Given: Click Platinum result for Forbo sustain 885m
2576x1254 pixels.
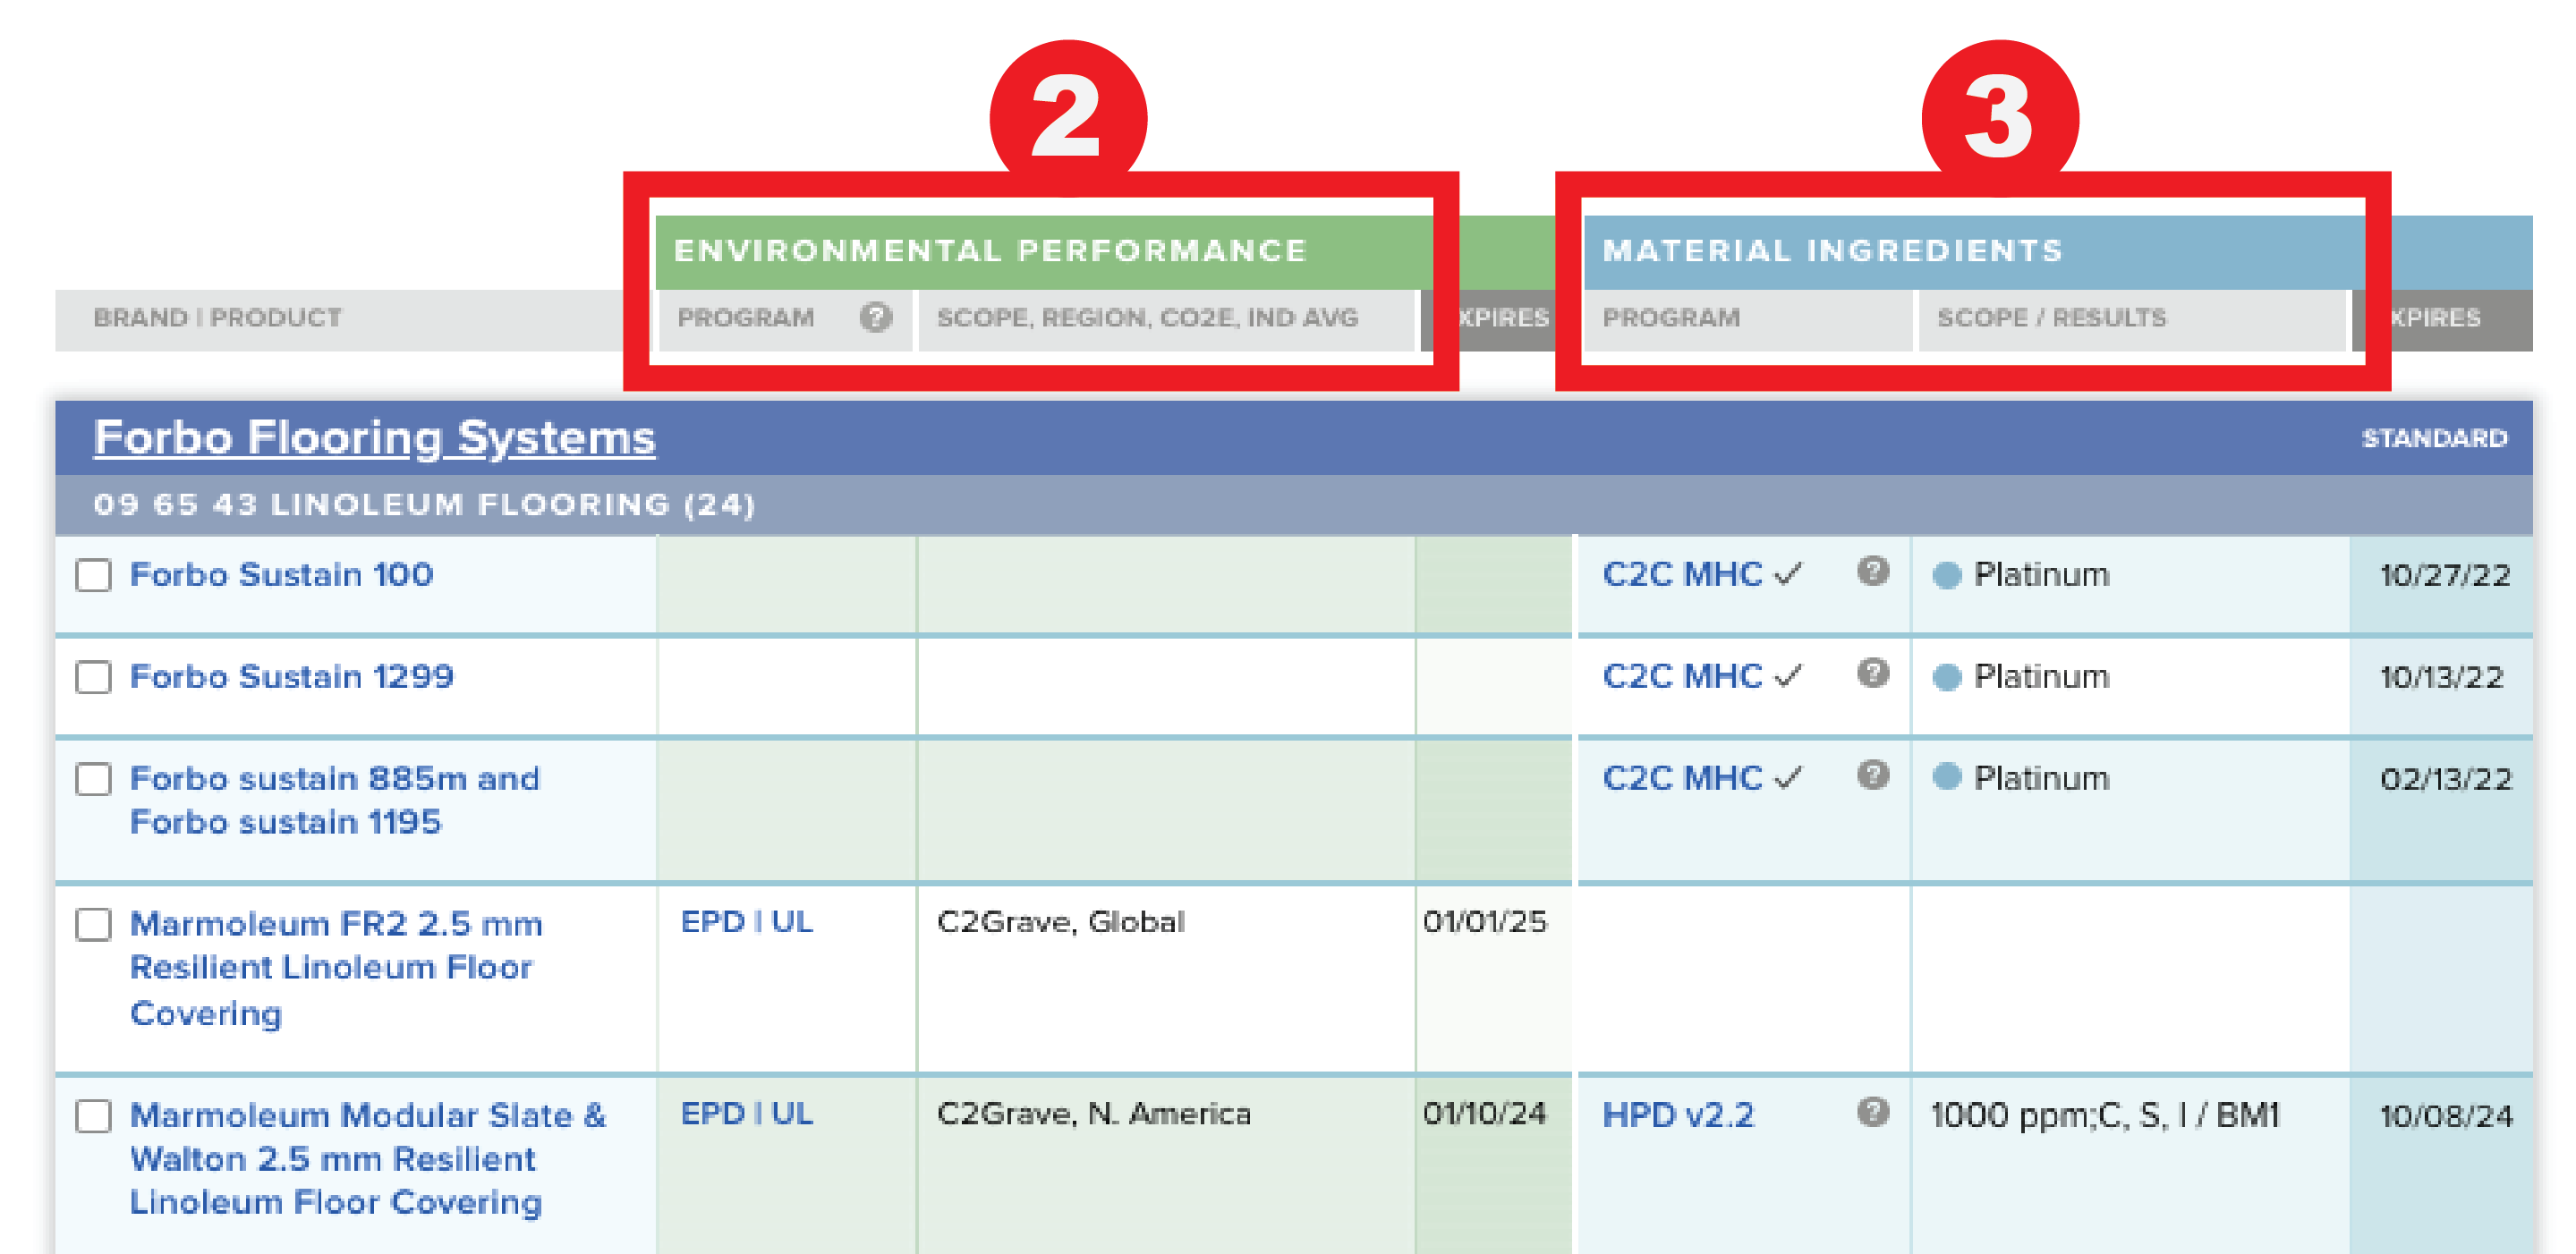Looking at the screenshot, I should (x=2041, y=778).
